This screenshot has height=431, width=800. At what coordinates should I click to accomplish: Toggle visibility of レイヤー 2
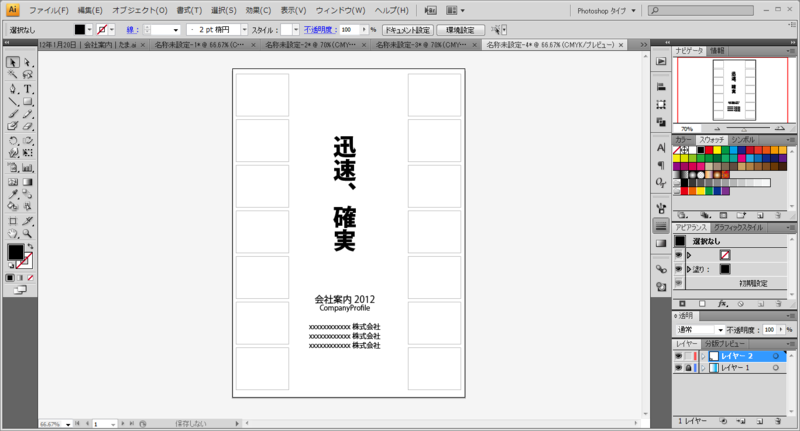coord(679,356)
